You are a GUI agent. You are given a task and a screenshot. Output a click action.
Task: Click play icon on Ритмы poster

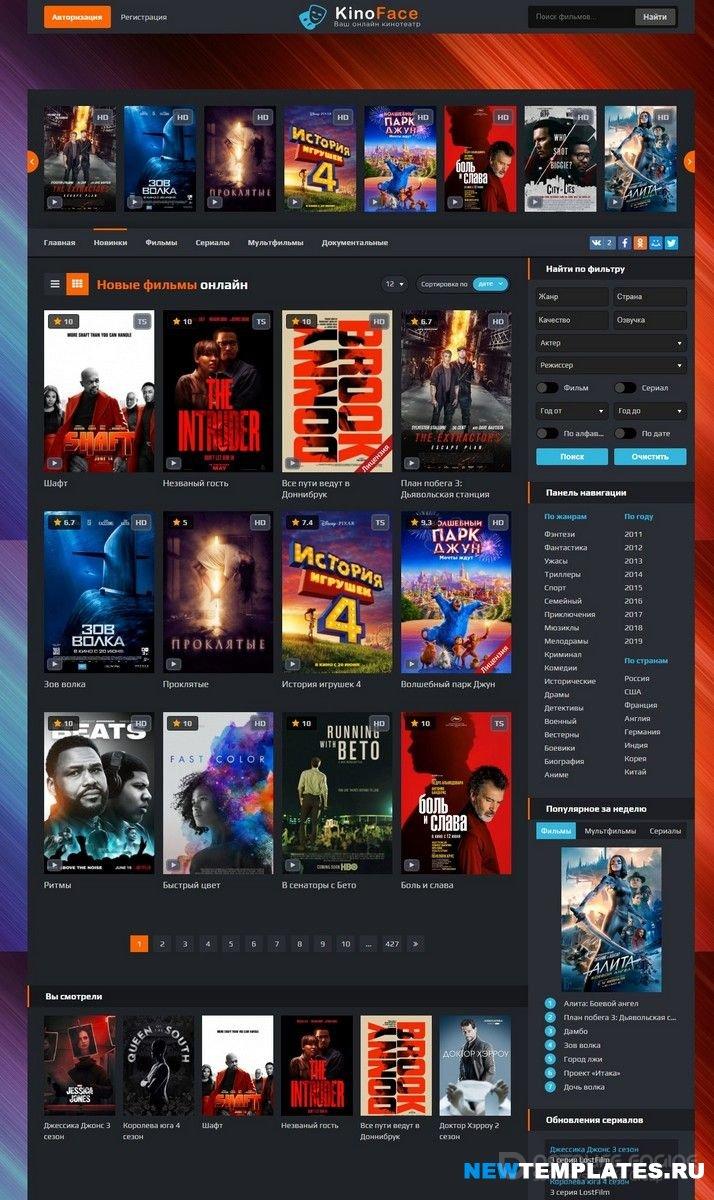(x=54, y=865)
